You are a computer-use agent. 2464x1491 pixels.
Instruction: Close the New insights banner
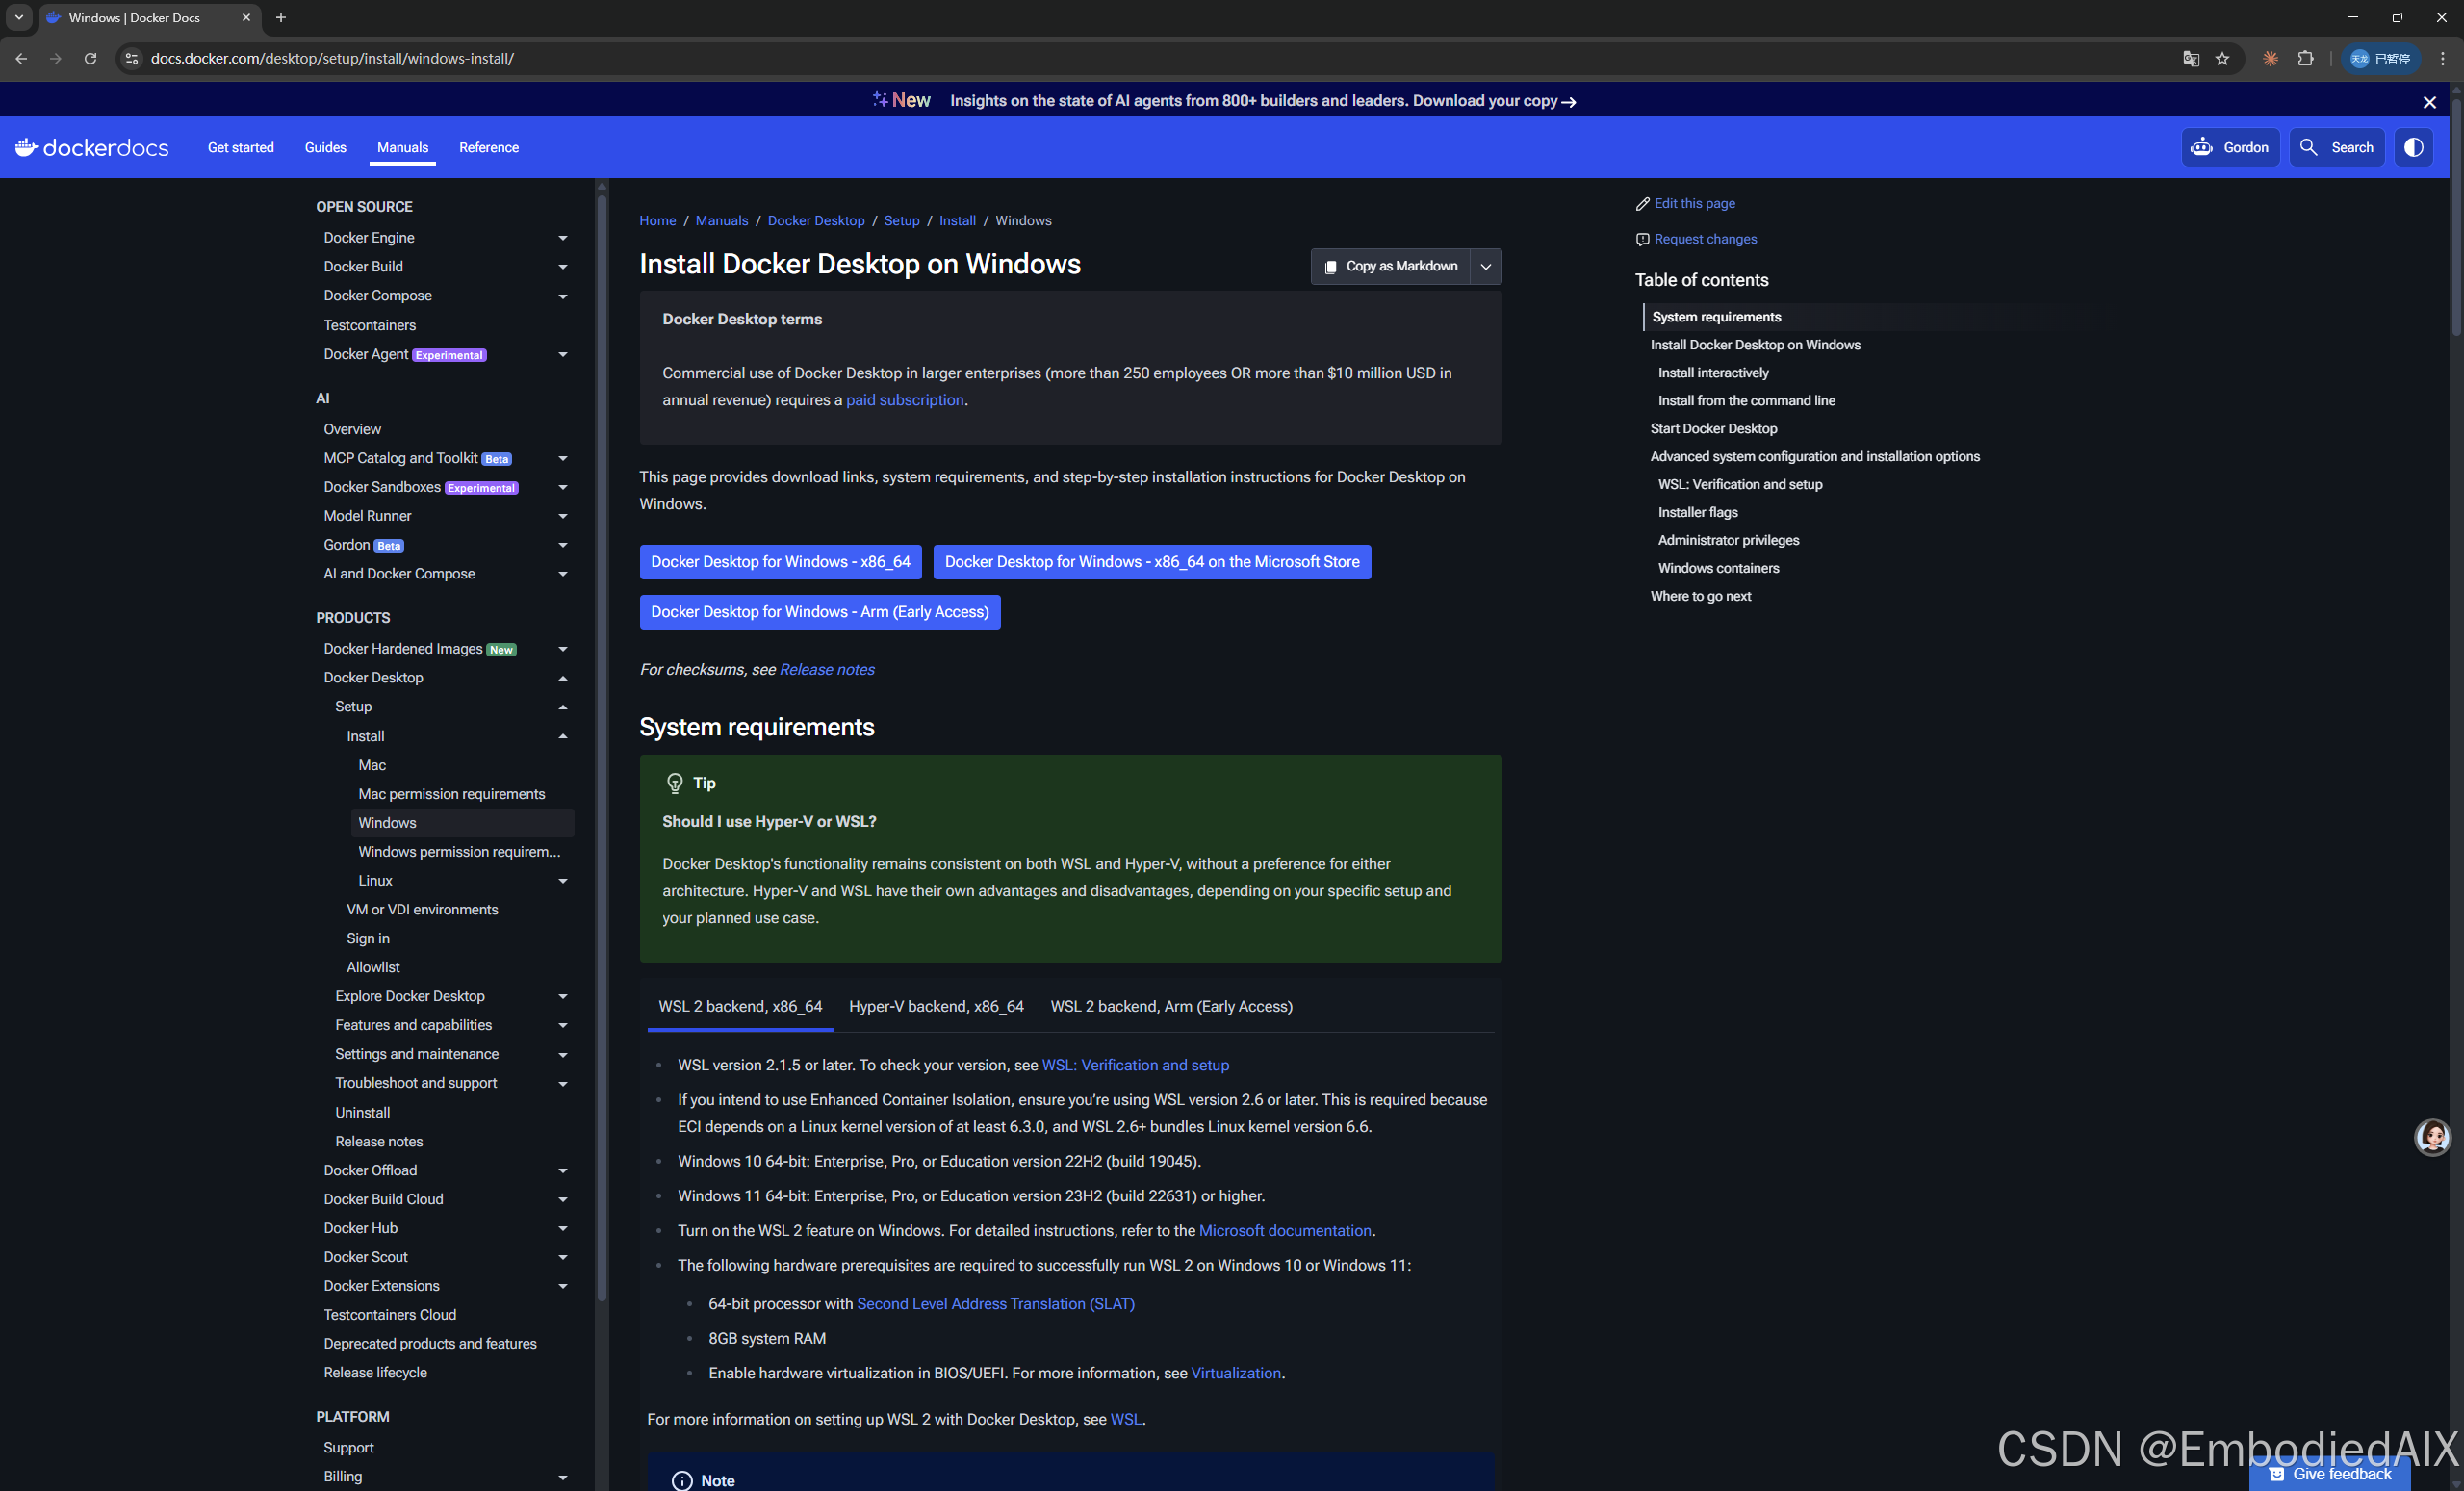(2429, 102)
